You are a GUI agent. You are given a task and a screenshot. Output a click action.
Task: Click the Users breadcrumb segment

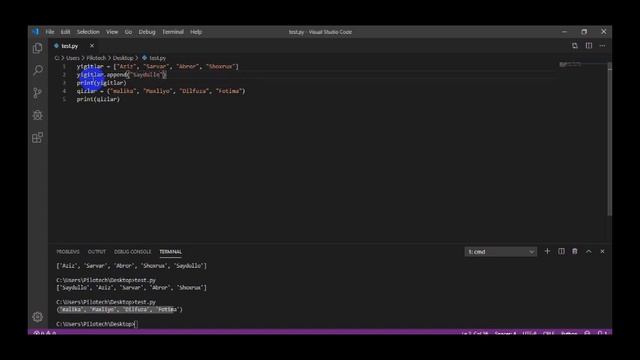(73, 58)
